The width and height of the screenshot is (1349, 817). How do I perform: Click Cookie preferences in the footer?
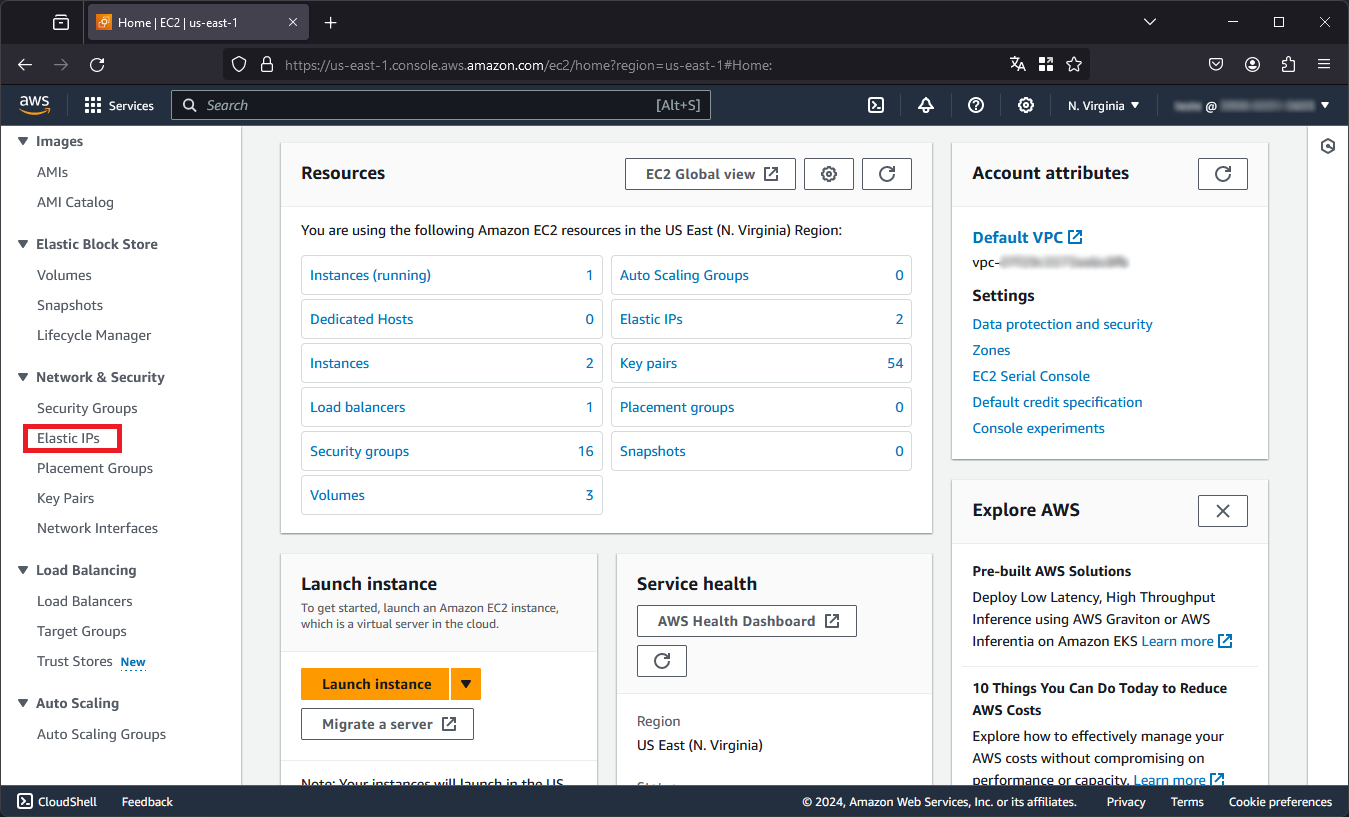[1280, 802]
